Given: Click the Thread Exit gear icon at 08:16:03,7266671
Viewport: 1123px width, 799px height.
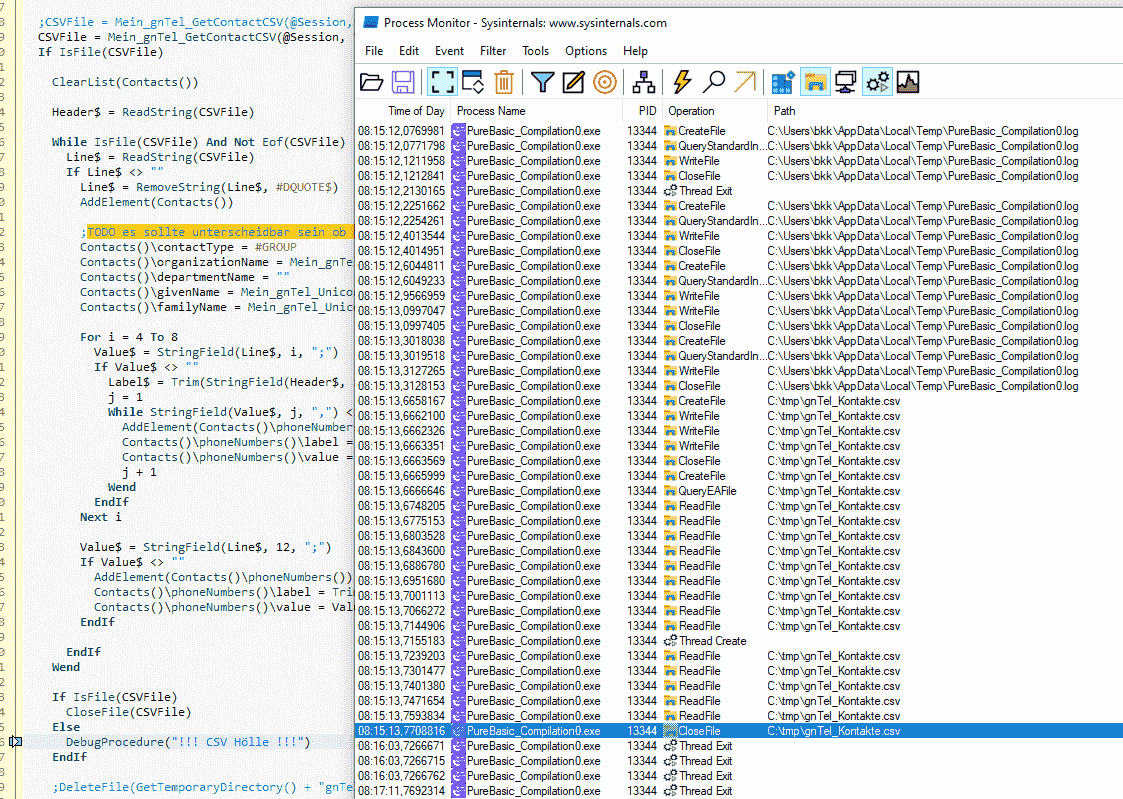Looking at the screenshot, I should click(x=670, y=746).
